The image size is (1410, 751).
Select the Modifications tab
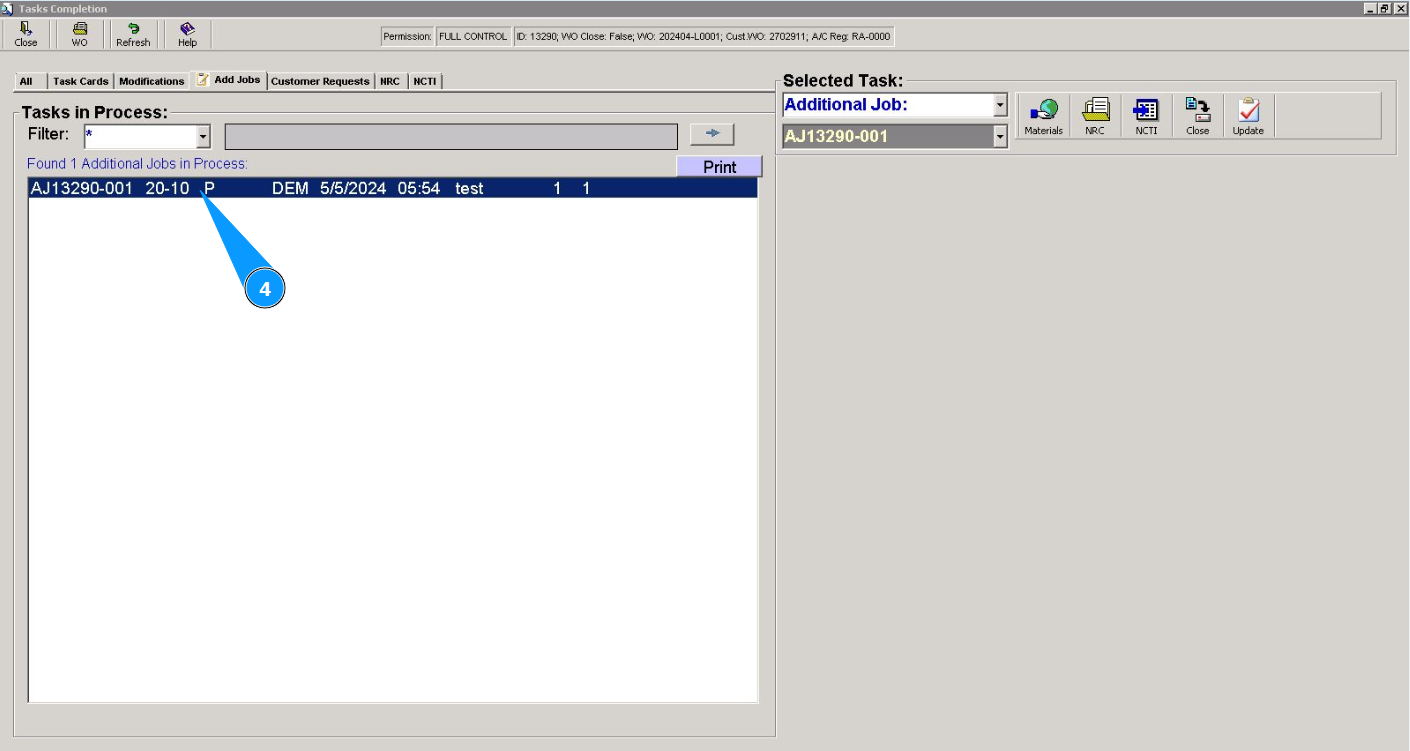point(151,81)
